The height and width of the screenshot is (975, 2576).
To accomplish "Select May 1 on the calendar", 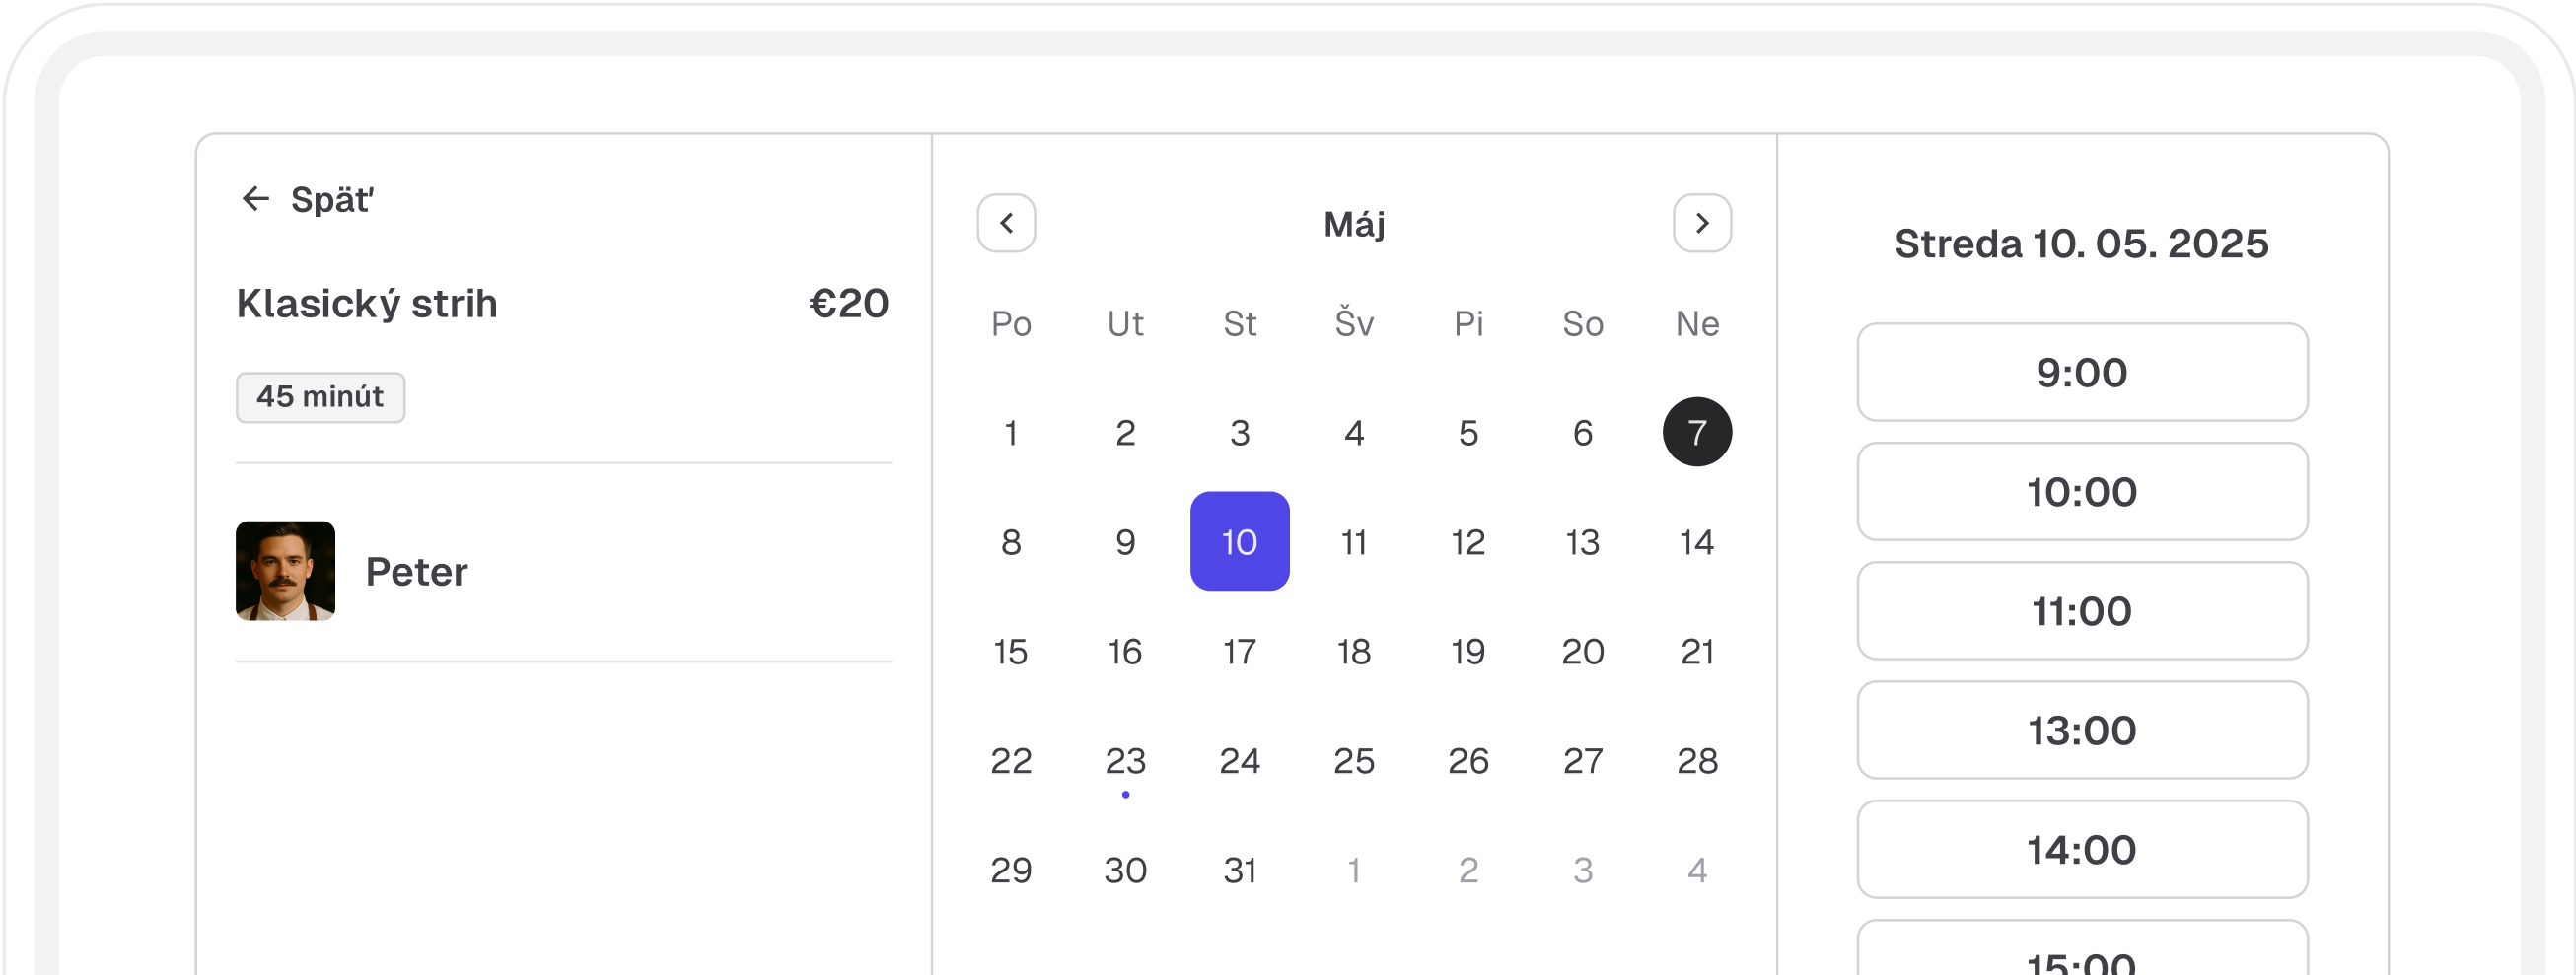I will [1010, 432].
